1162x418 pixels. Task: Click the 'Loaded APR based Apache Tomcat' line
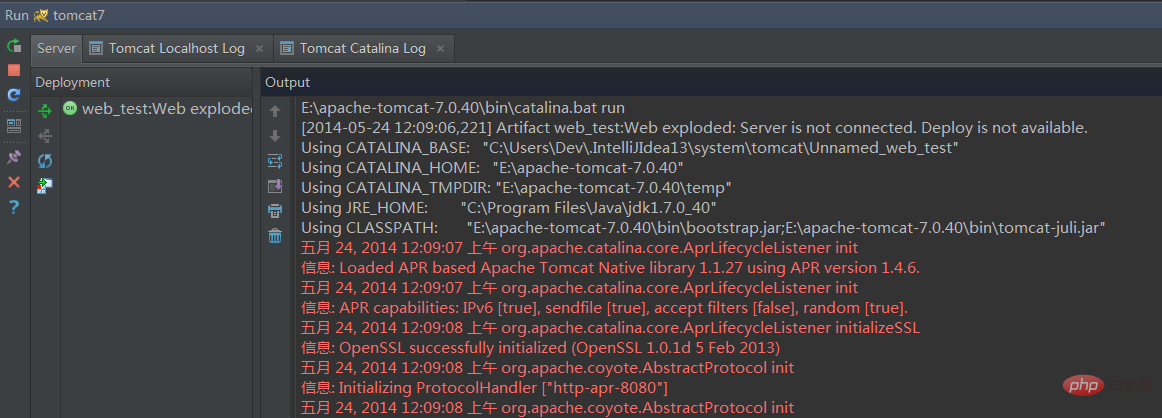611,268
